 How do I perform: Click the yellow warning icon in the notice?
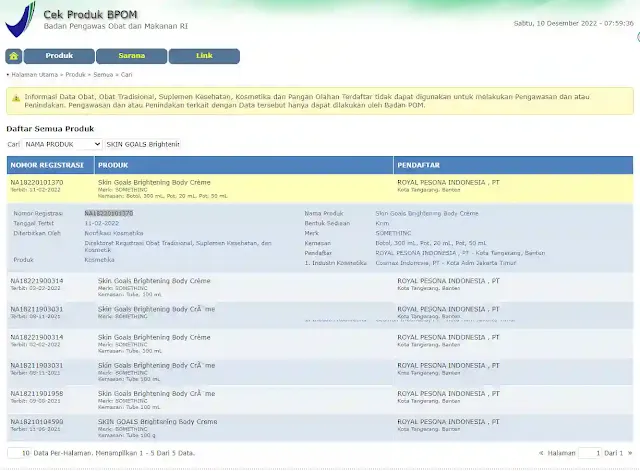16,98
